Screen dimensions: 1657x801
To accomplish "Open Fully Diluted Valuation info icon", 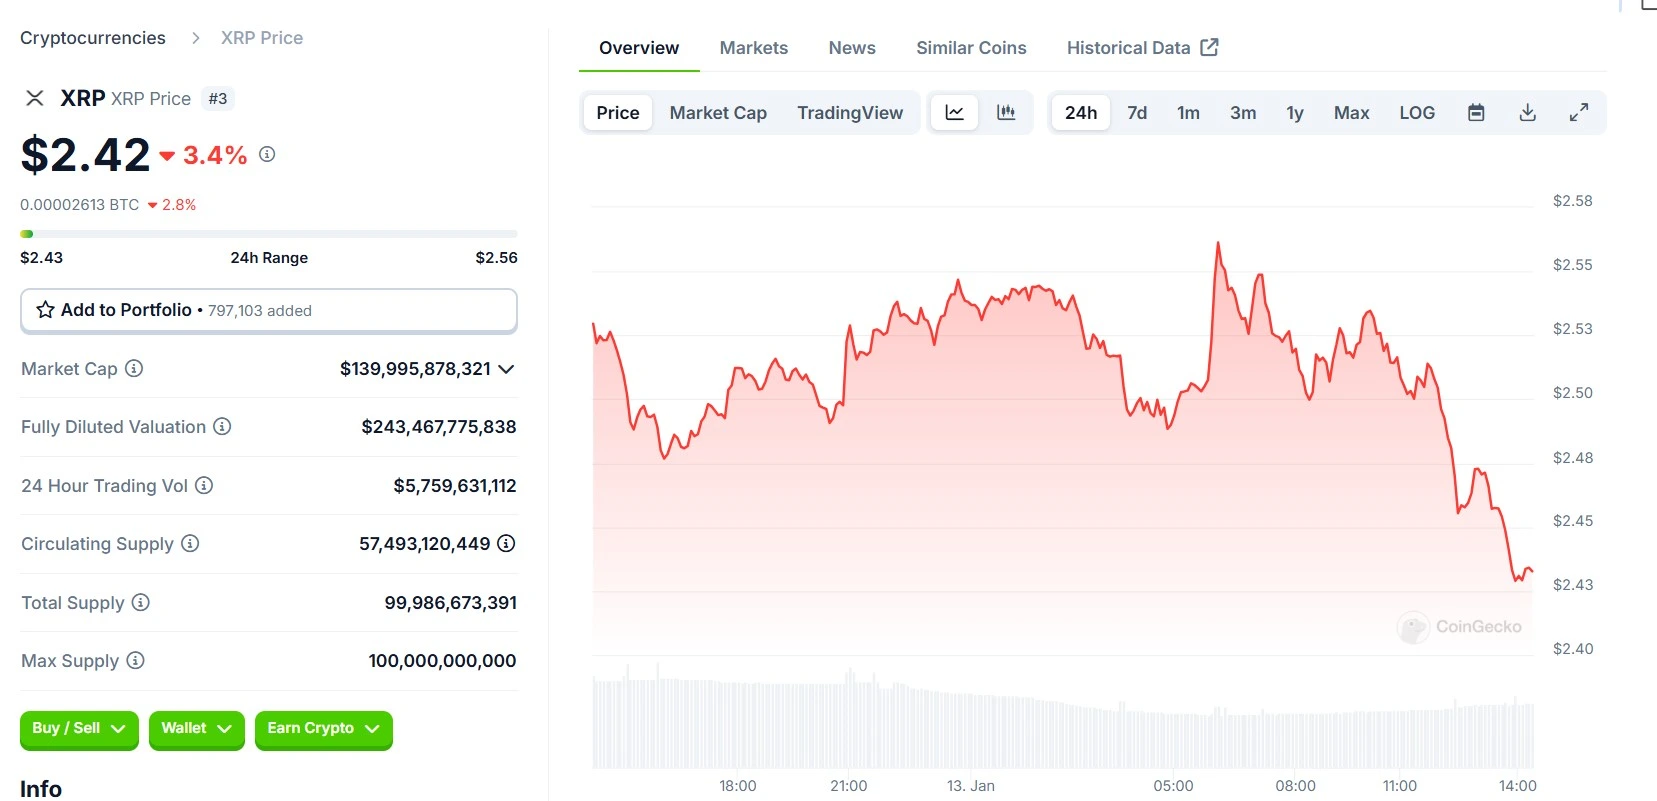I will pyautogui.click(x=222, y=427).
